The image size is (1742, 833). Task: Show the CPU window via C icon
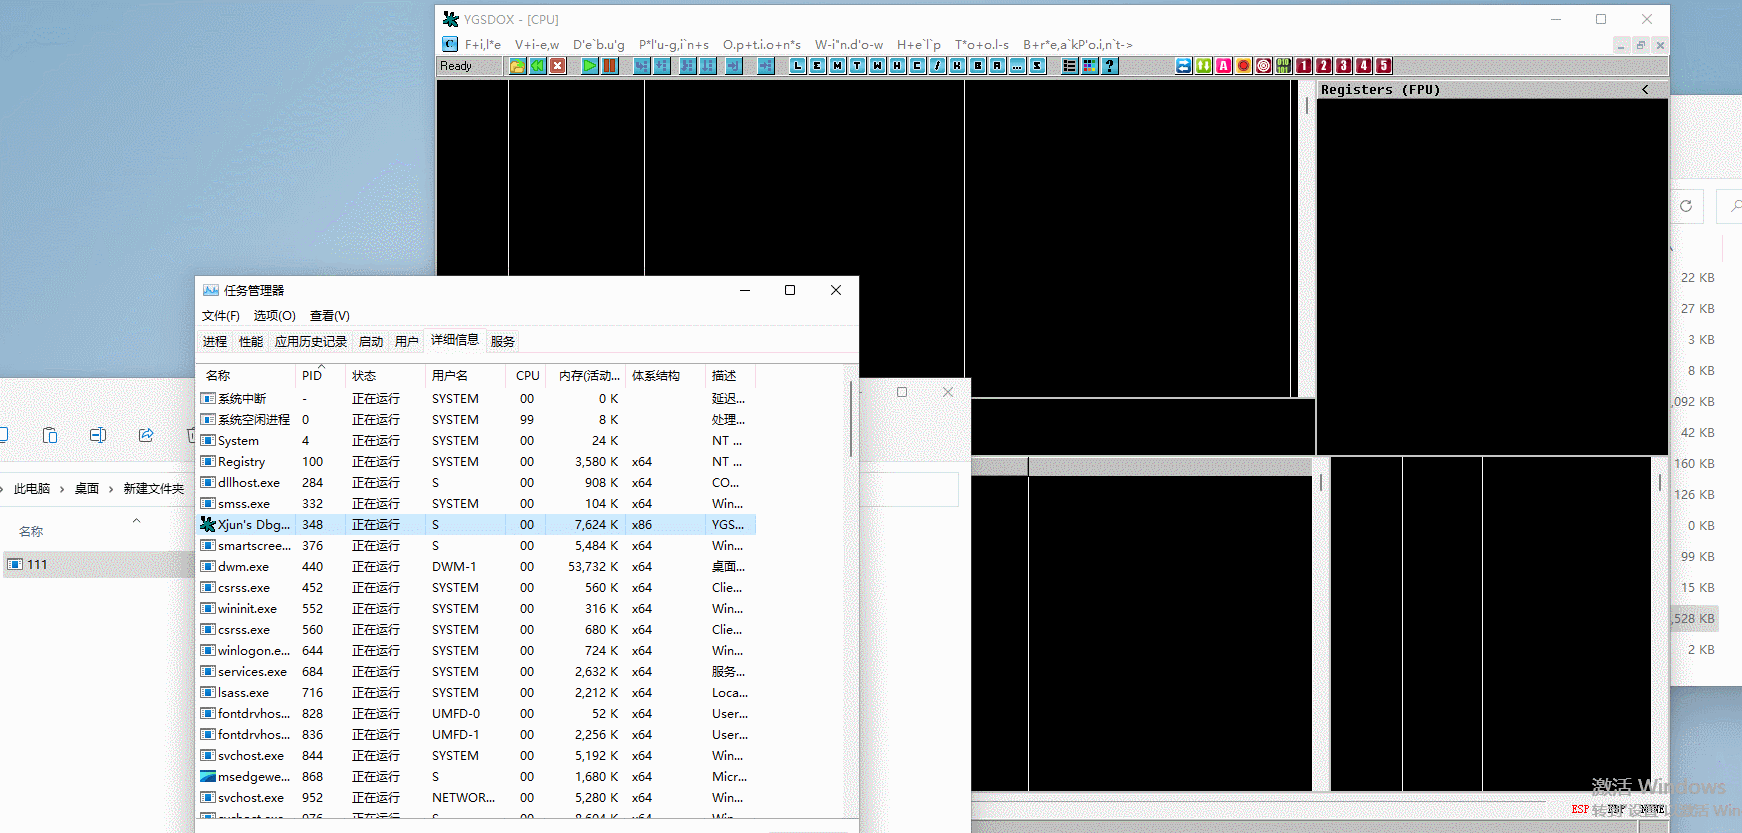[x=918, y=66]
